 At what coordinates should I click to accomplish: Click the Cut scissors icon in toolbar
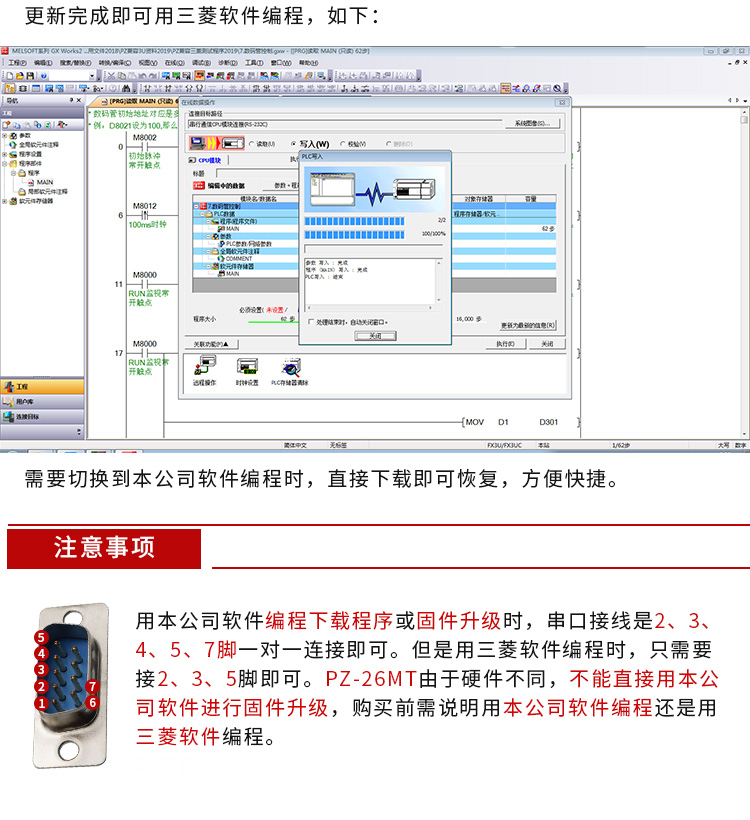pos(114,76)
